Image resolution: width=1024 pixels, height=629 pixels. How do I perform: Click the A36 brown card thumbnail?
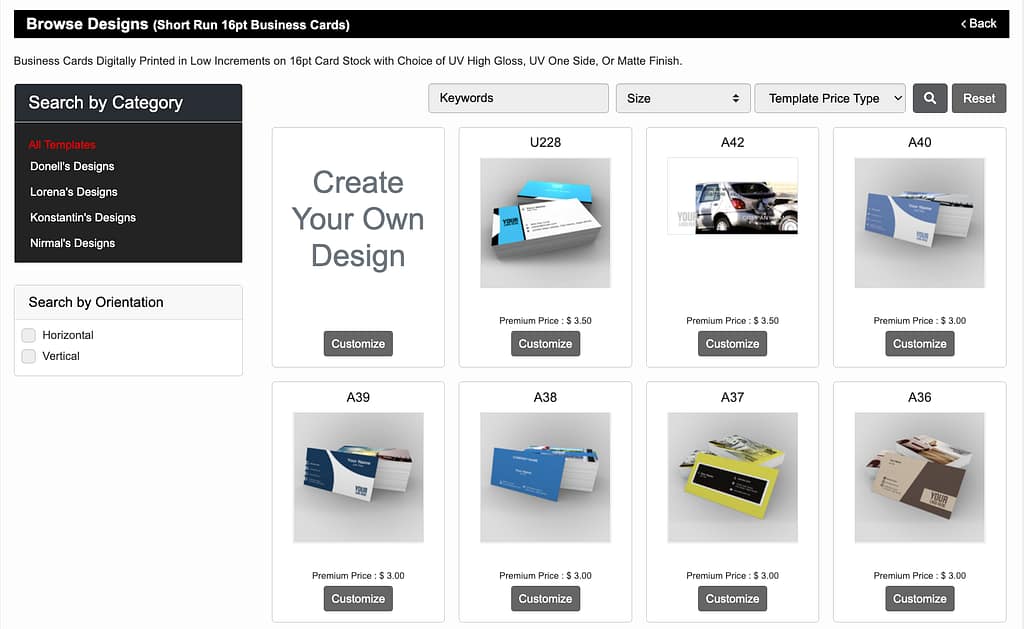(x=919, y=477)
